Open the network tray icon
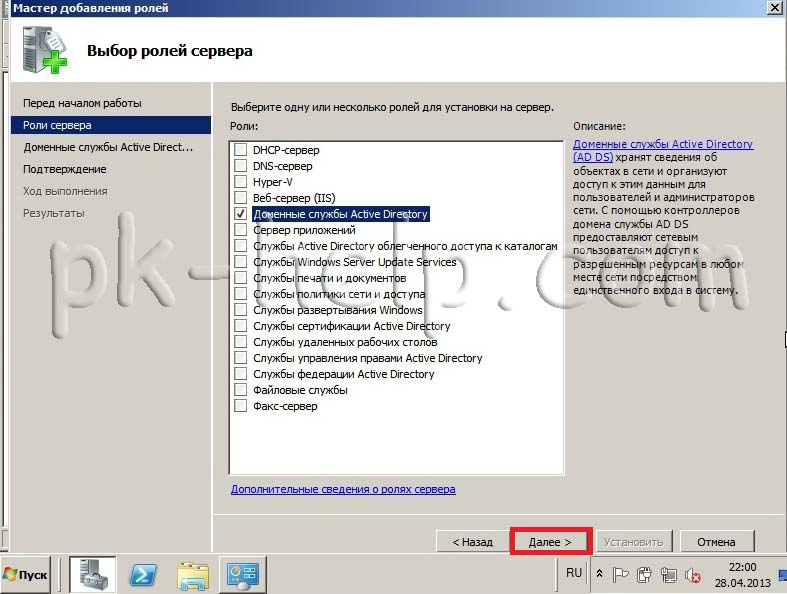Screen dimensions: 787x594 coord(669,574)
